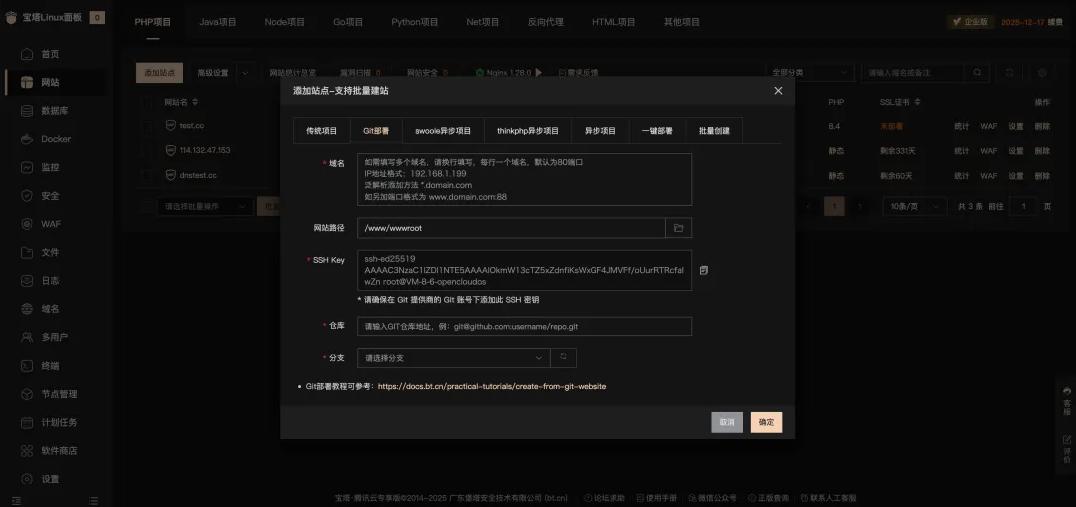Open the 终端 terminal sidebar icon
The width and height of the screenshot is (1076, 507).
27,366
